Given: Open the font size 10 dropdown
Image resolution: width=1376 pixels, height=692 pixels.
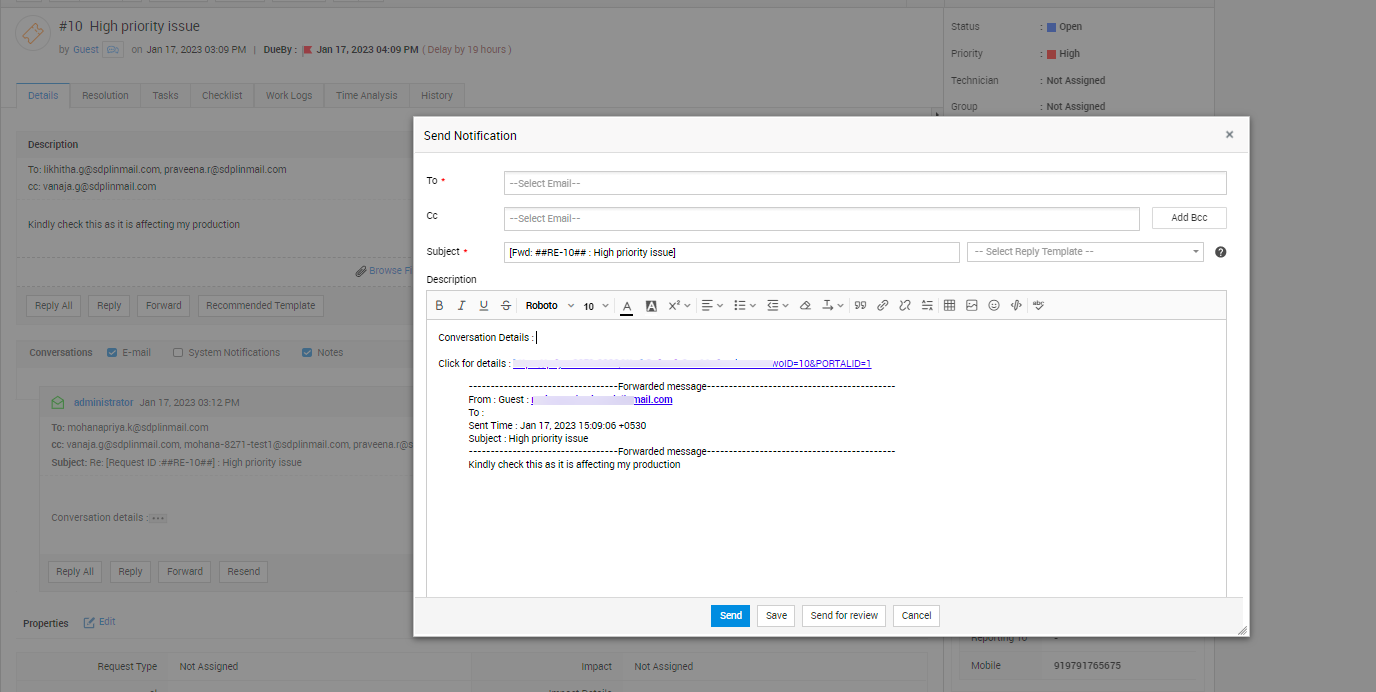Looking at the screenshot, I should click(x=596, y=306).
